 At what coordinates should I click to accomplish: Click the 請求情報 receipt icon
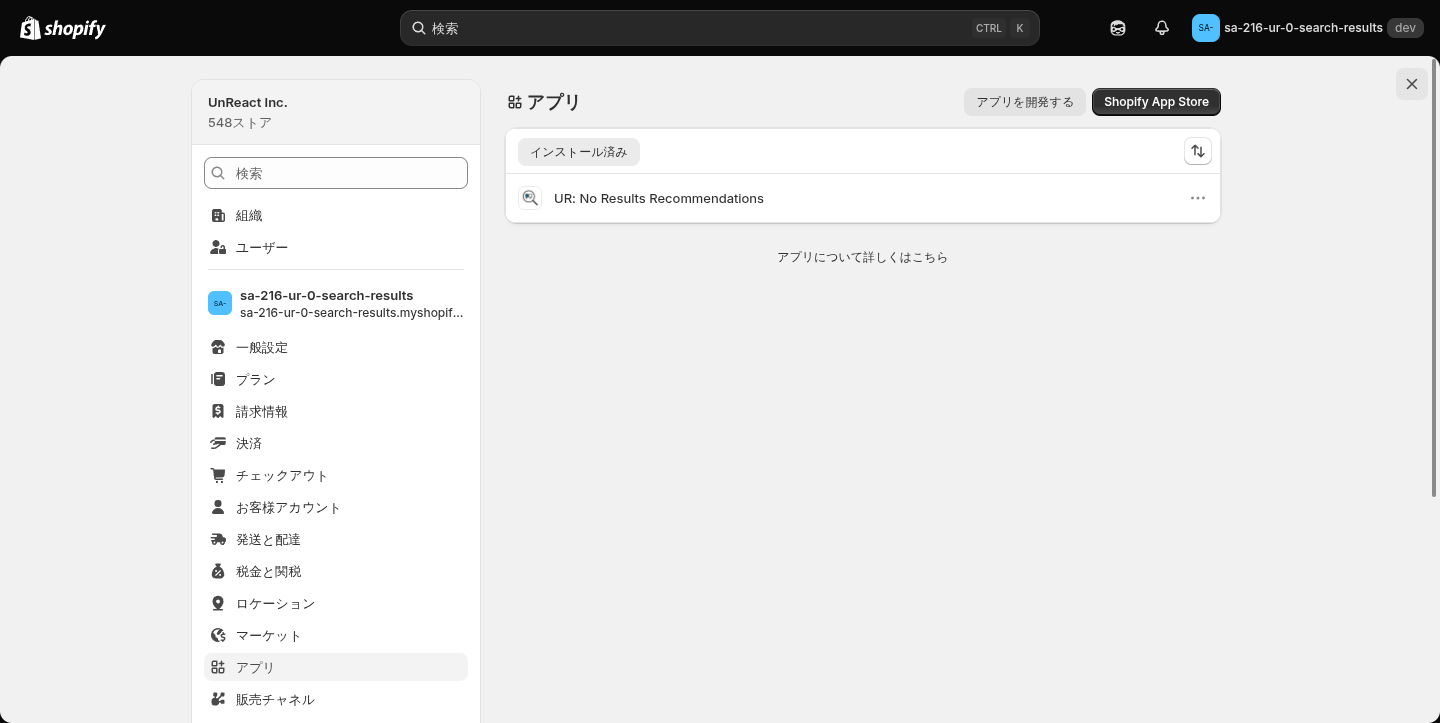pyautogui.click(x=218, y=411)
